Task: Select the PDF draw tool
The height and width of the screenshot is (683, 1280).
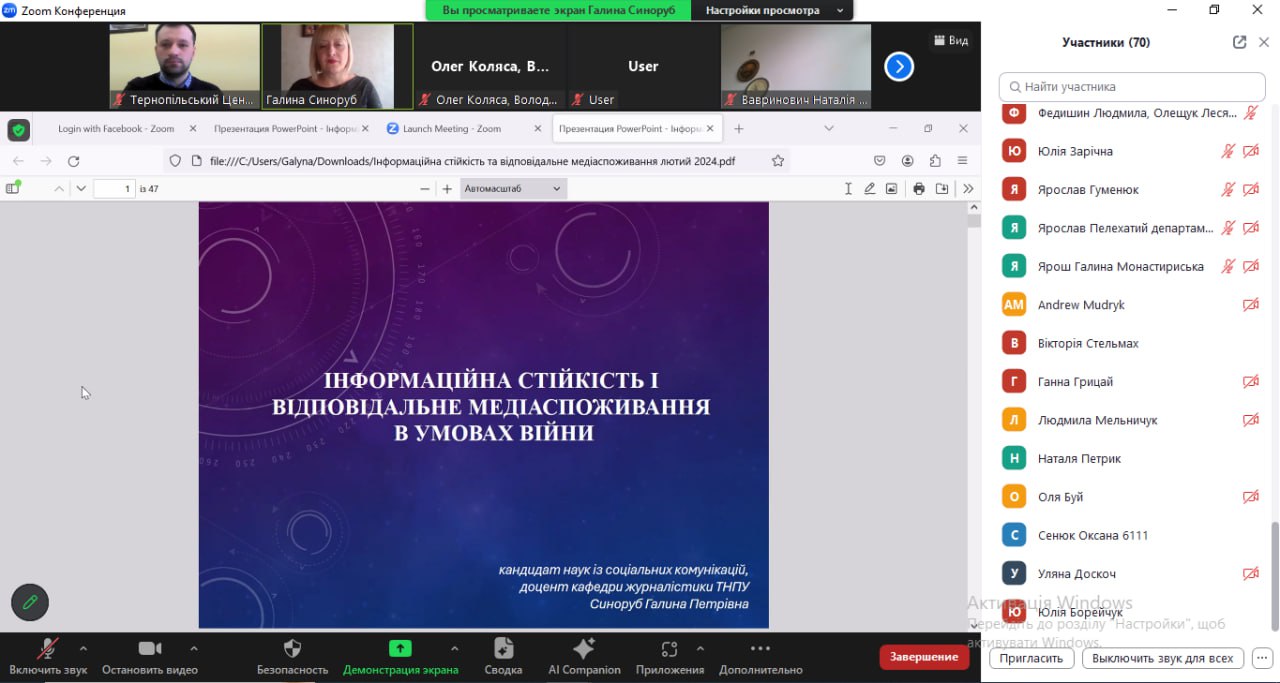Action: coord(870,188)
